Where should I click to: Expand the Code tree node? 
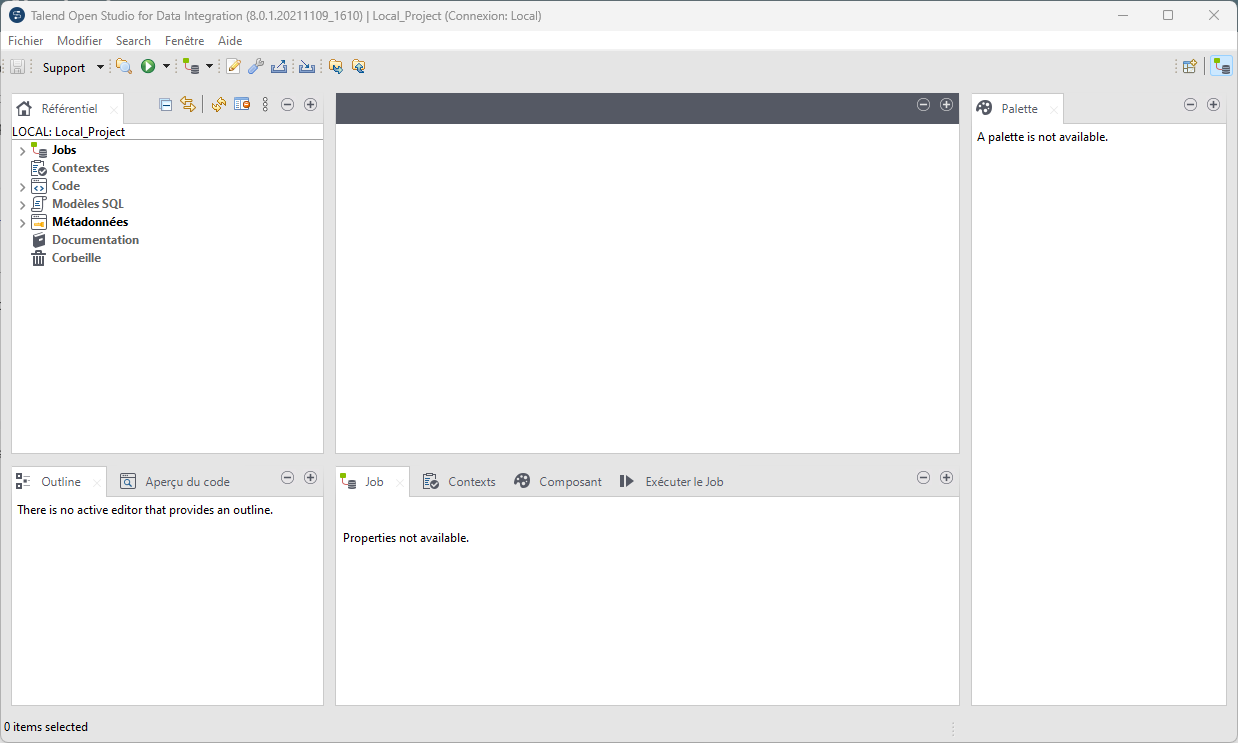pos(22,187)
